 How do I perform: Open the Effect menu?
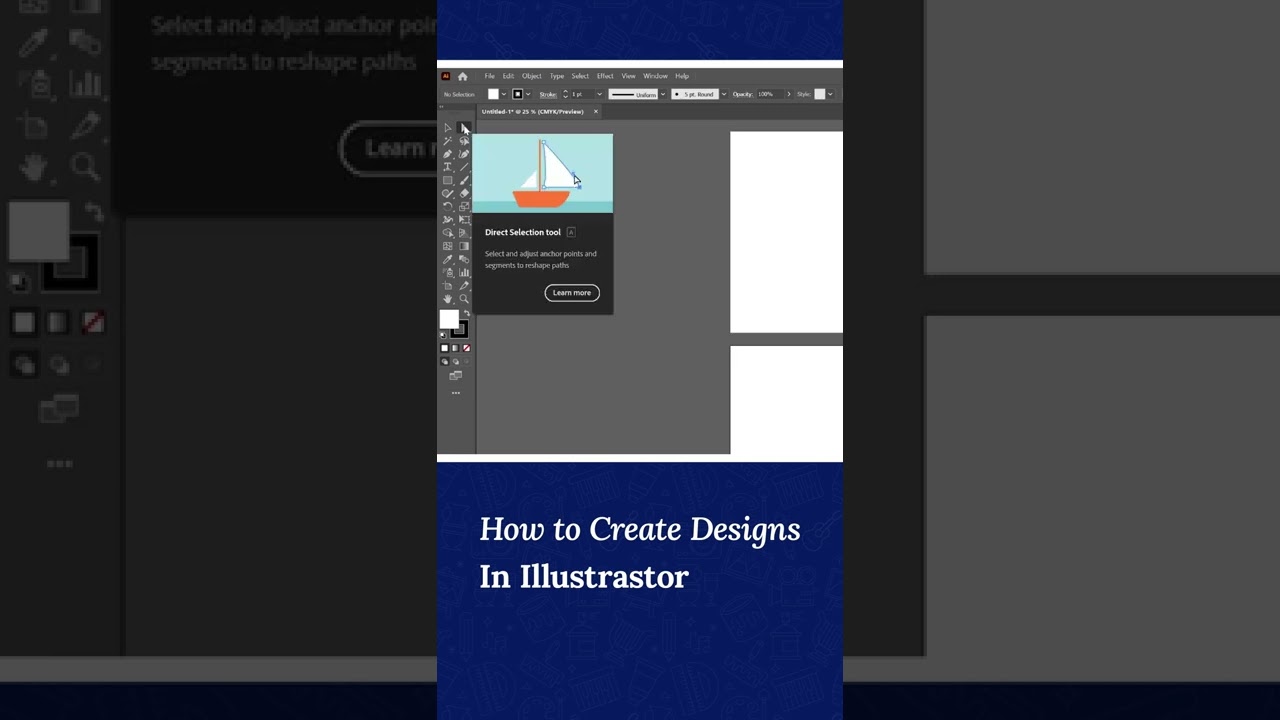pyautogui.click(x=605, y=76)
